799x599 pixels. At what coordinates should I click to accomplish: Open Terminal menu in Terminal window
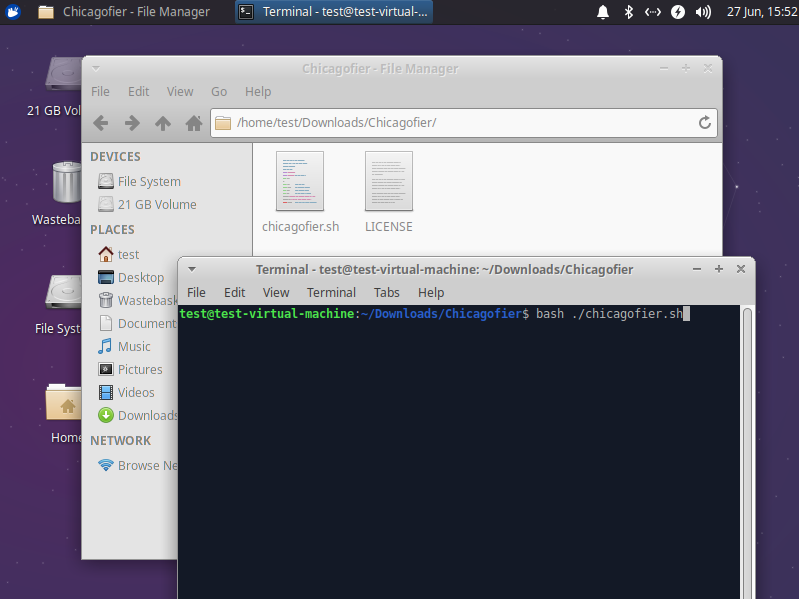pos(331,293)
